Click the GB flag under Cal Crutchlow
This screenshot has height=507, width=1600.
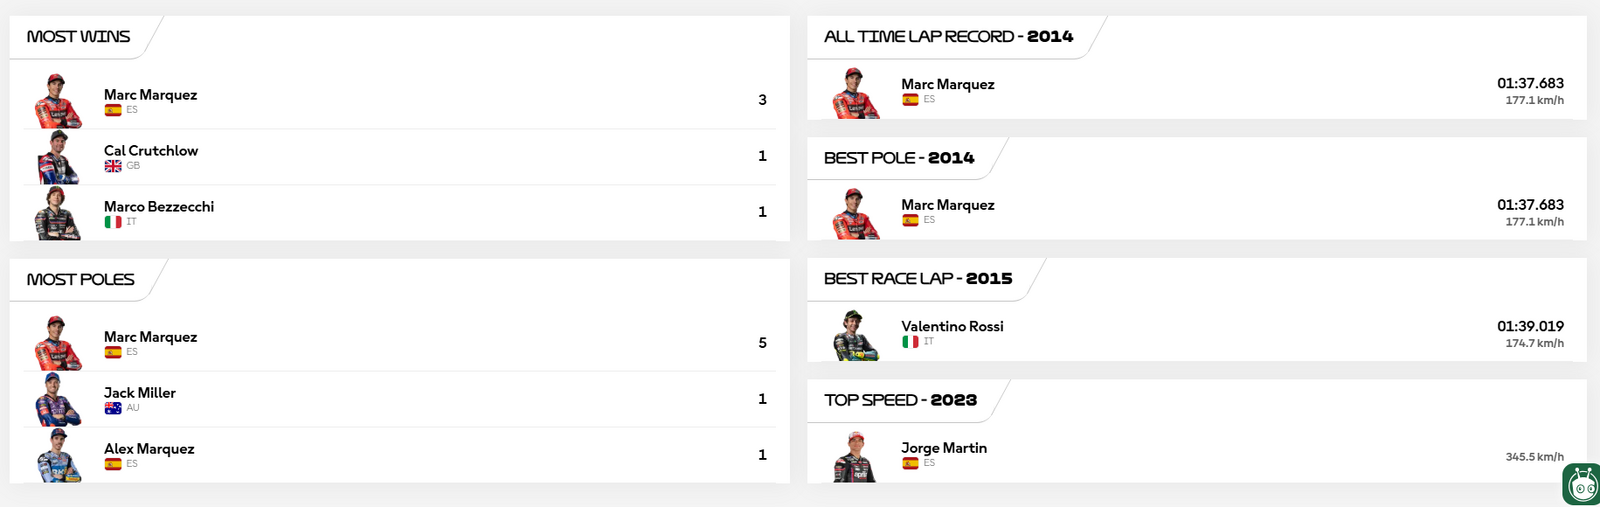[x=113, y=166]
